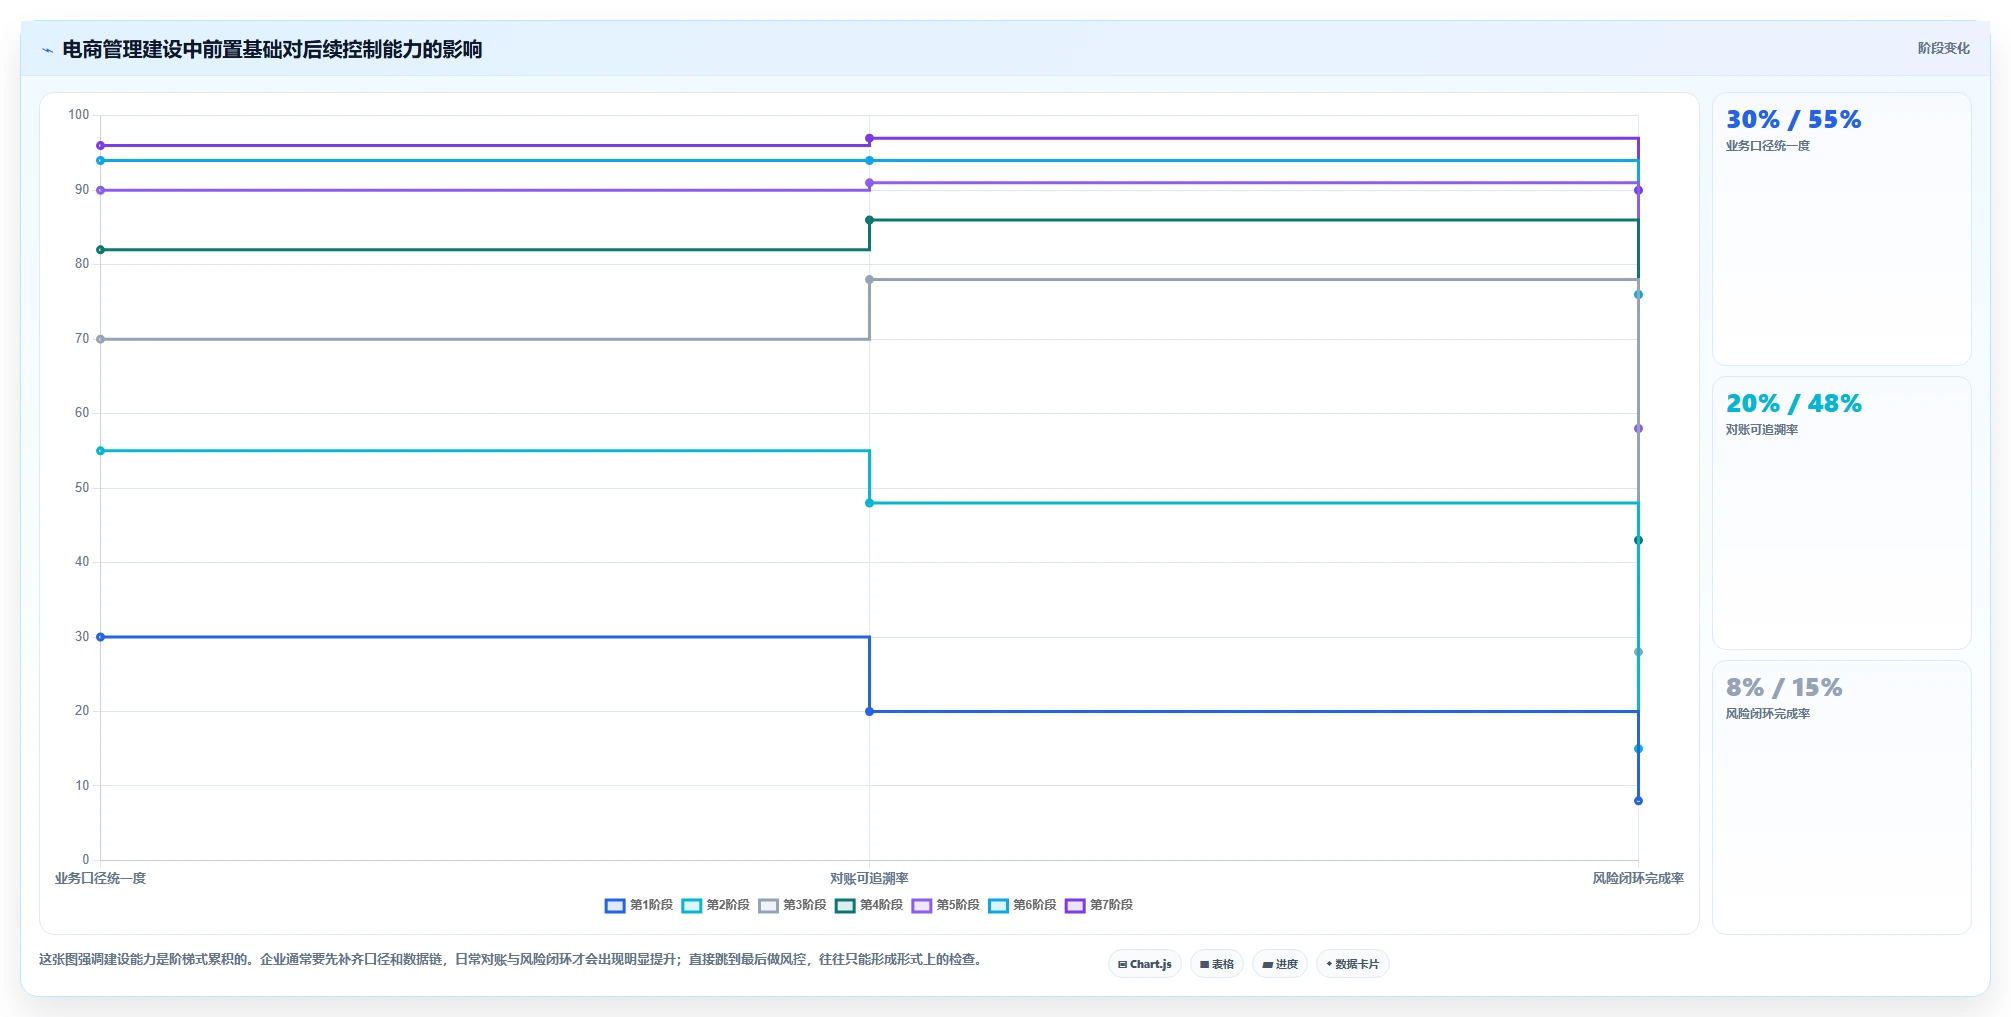Click the 表格 pill tag
Viewport: 2011px width, 1017px height.
[x=1217, y=964]
